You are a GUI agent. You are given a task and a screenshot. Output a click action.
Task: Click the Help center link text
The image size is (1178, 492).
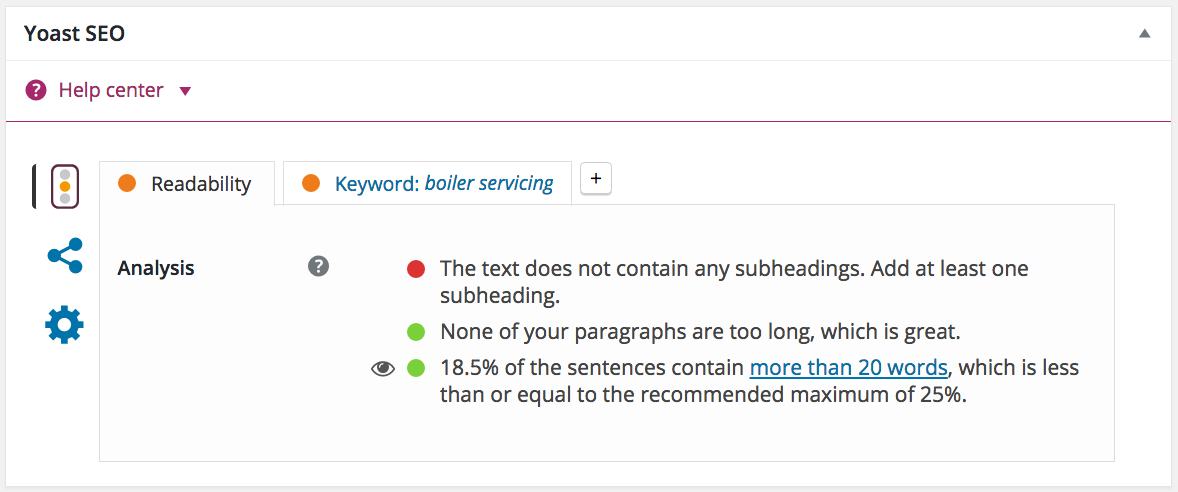point(111,91)
